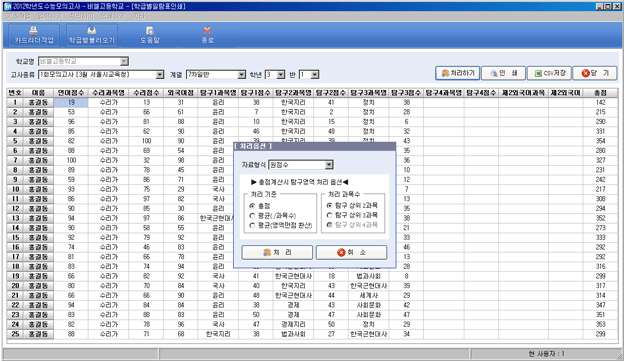Click the 탐구4과목명 column header
The image size is (625, 362).
tap(444, 92)
